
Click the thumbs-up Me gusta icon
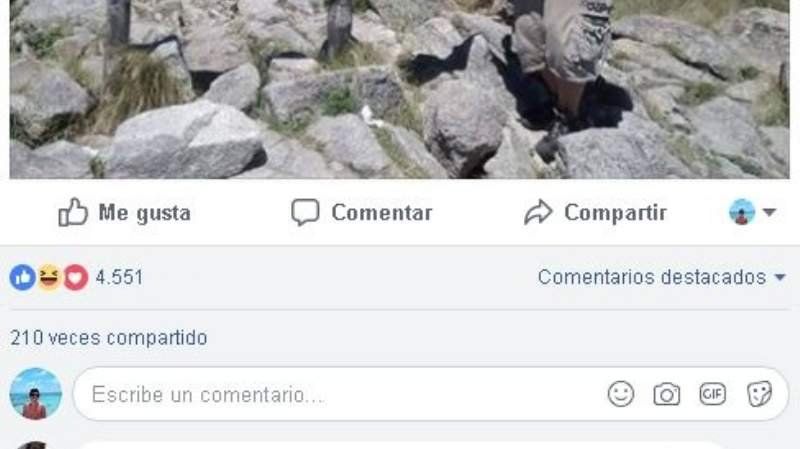72,212
